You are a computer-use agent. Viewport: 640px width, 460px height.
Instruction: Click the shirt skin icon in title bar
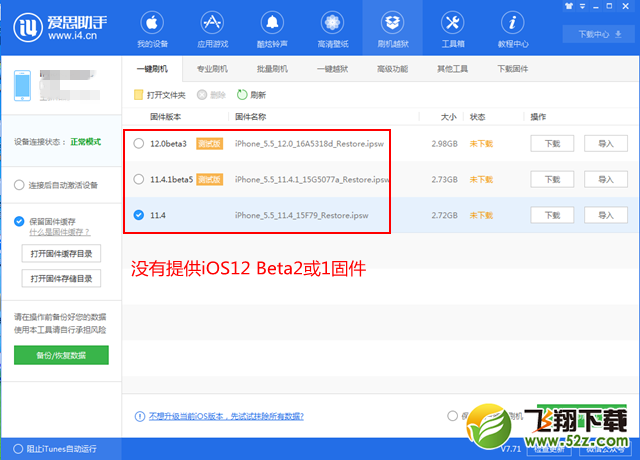click(x=569, y=6)
